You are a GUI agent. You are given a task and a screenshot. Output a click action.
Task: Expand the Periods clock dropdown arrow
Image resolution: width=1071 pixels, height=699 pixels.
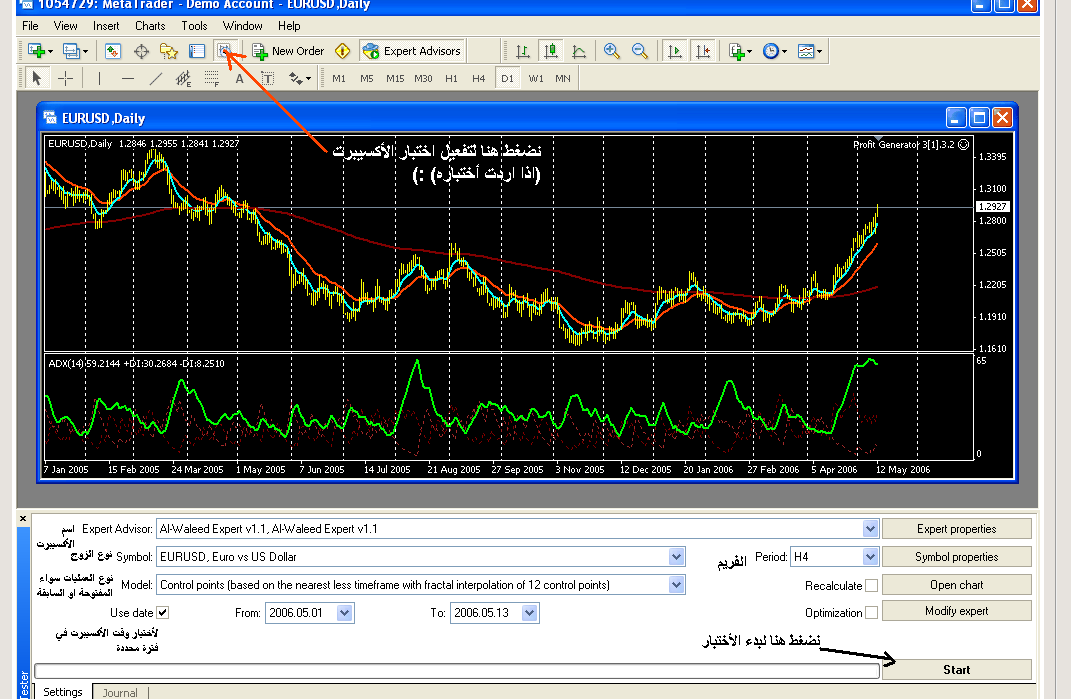(x=784, y=52)
